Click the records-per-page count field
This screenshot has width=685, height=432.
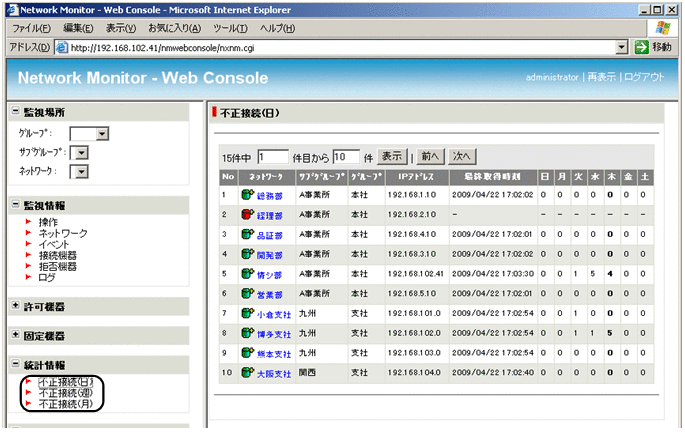pyautogui.click(x=346, y=157)
